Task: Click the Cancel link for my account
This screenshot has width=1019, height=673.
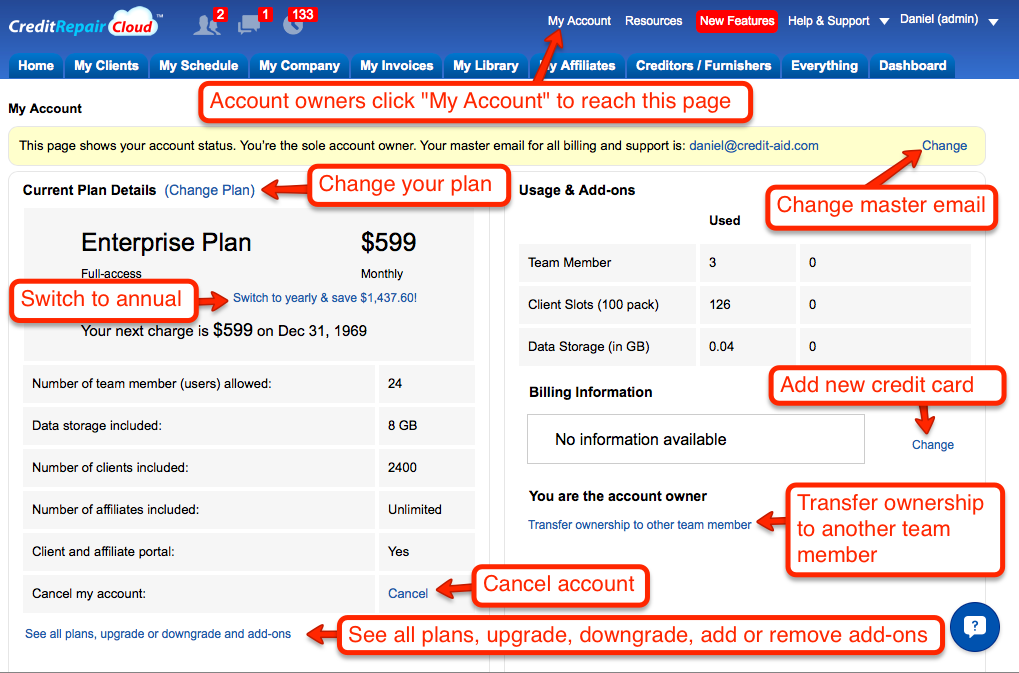Action: click(x=407, y=593)
